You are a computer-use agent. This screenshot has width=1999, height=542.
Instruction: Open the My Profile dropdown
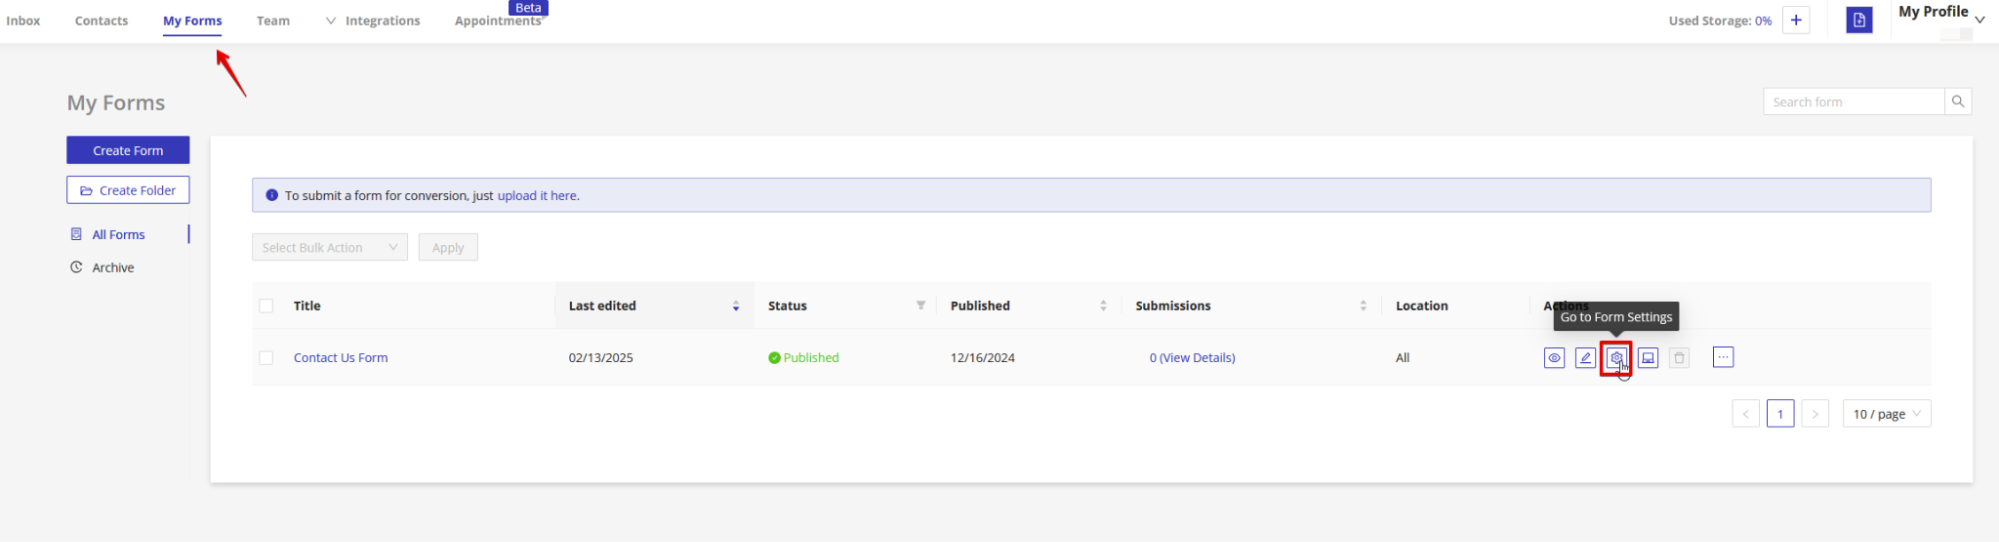pyautogui.click(x=1941, y=14)
